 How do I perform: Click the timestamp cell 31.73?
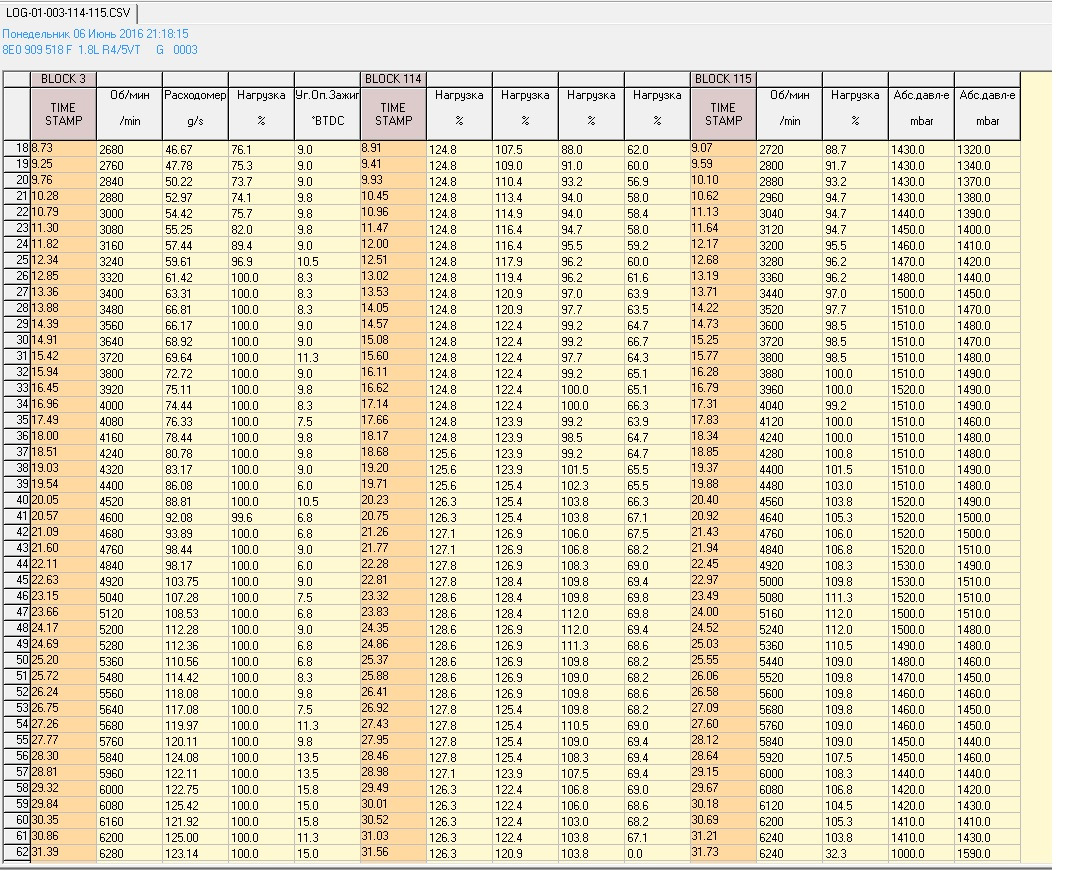[723, 853]
